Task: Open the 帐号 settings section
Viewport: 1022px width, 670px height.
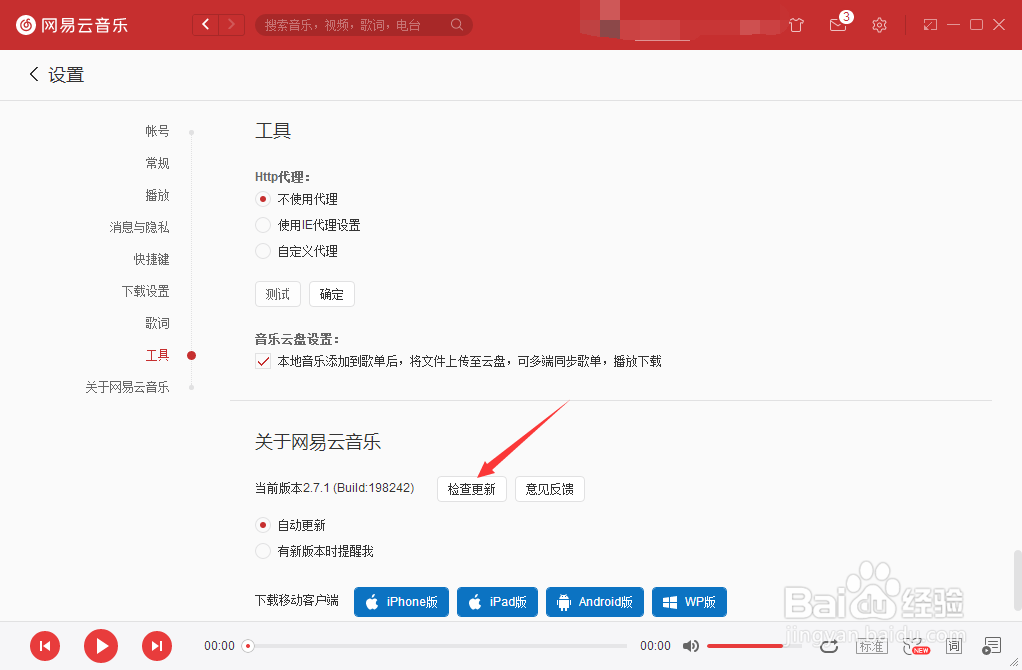Action: [157, 131]
